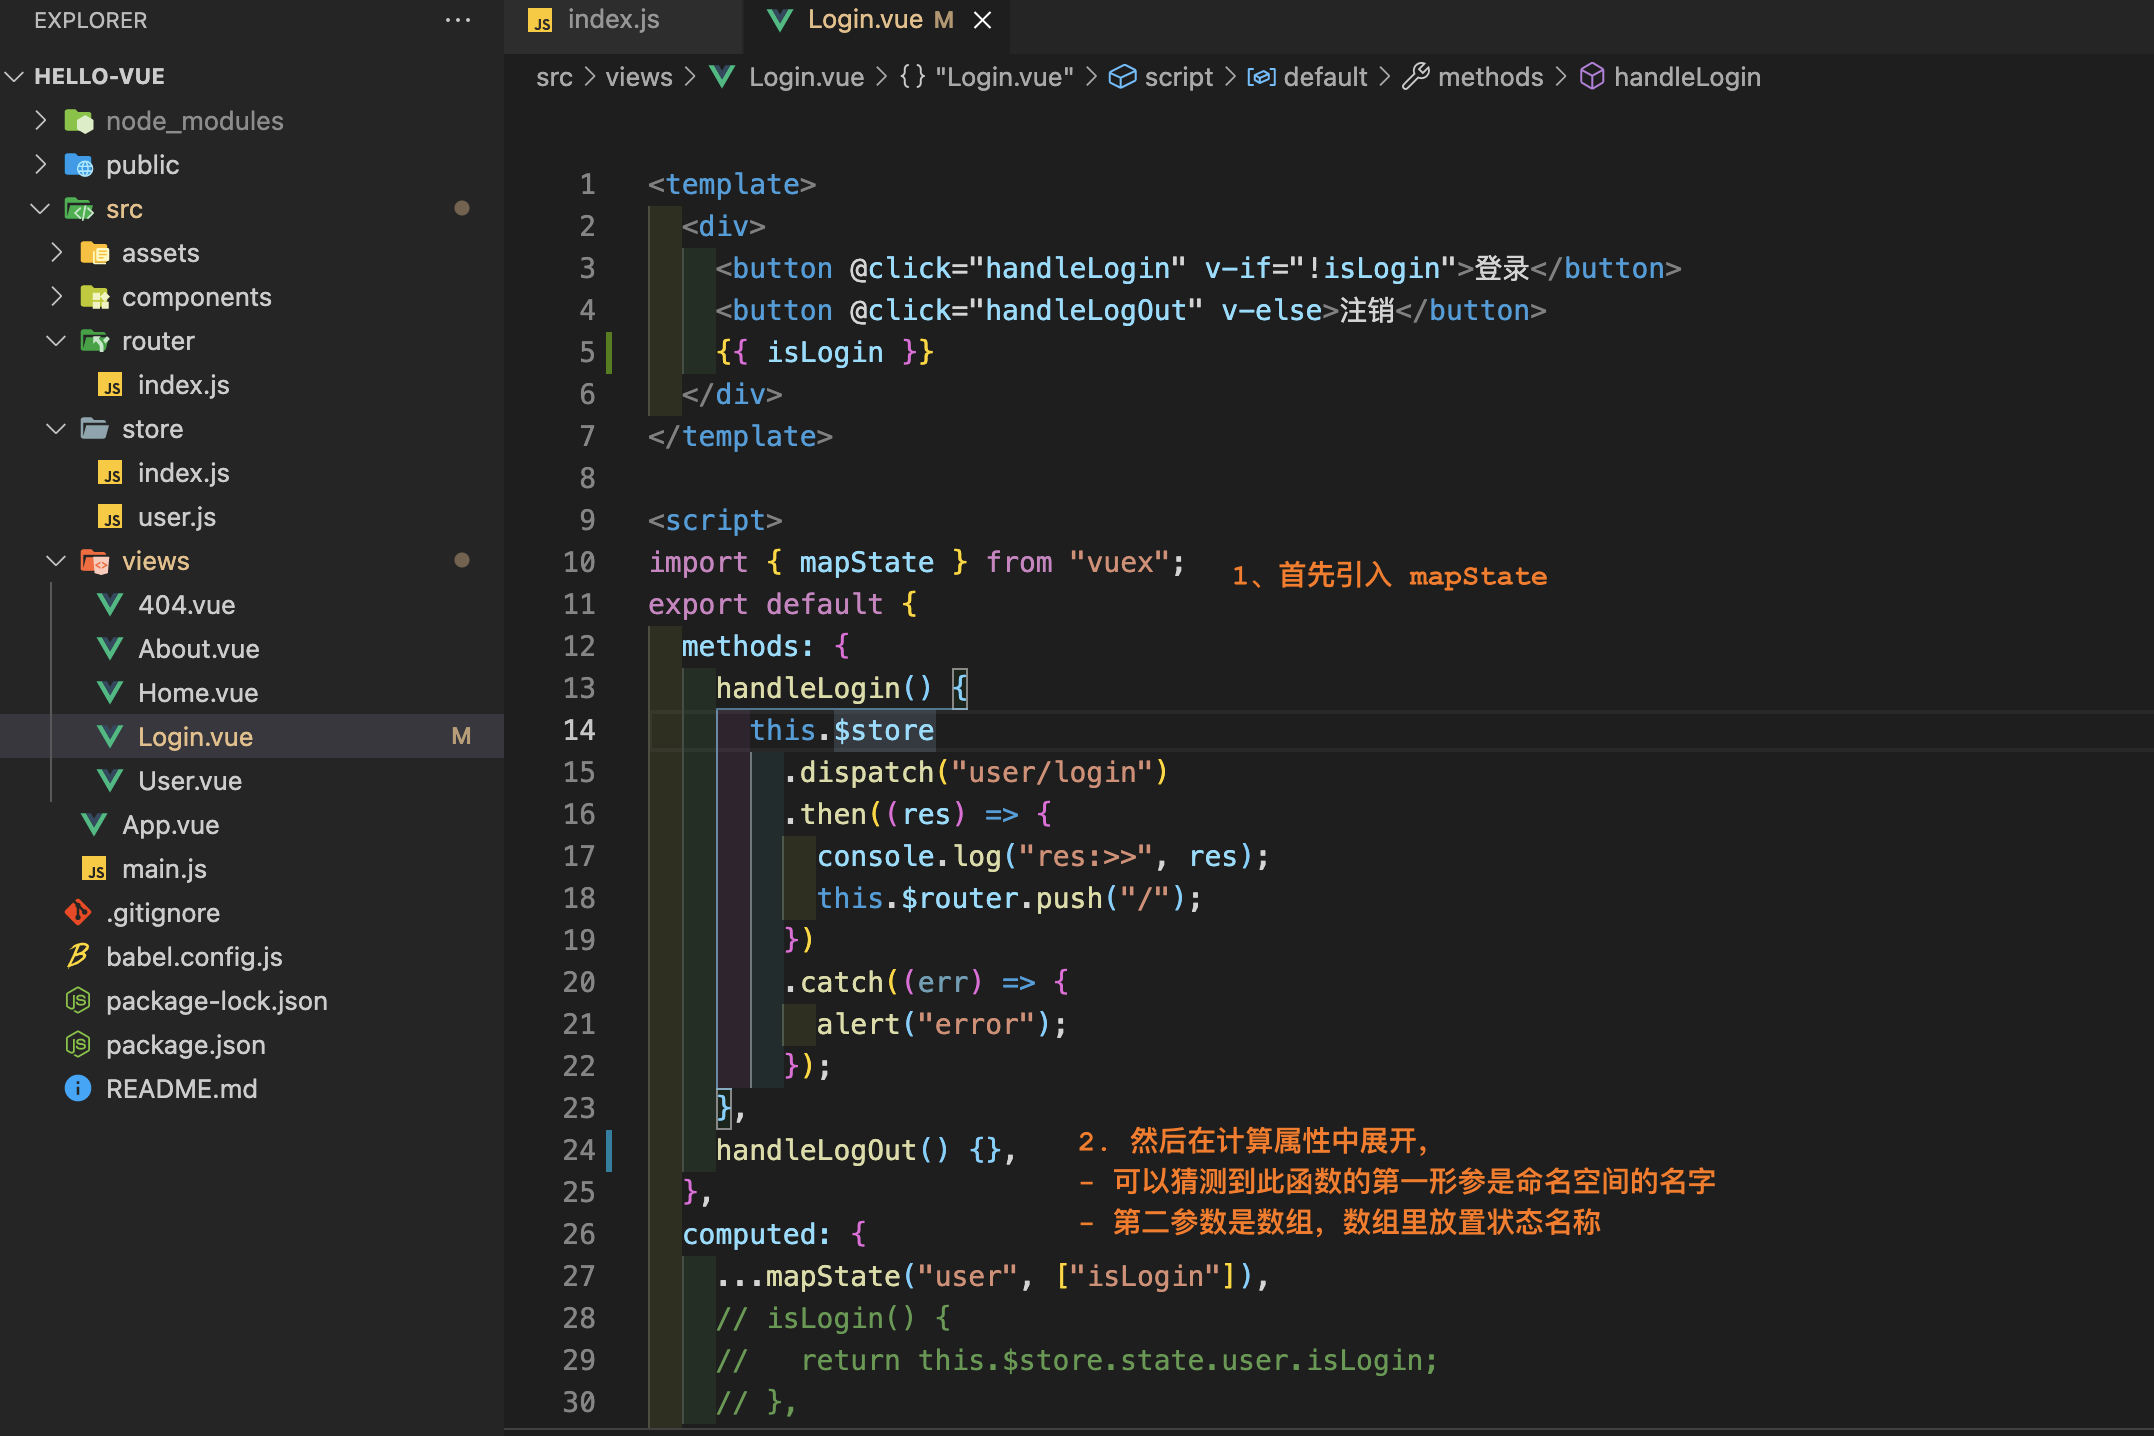Image resolution: width=2154 pixels, height=1436 pixels.
Task: Click the Node icon beside package.json
Action: (78, 1045)
